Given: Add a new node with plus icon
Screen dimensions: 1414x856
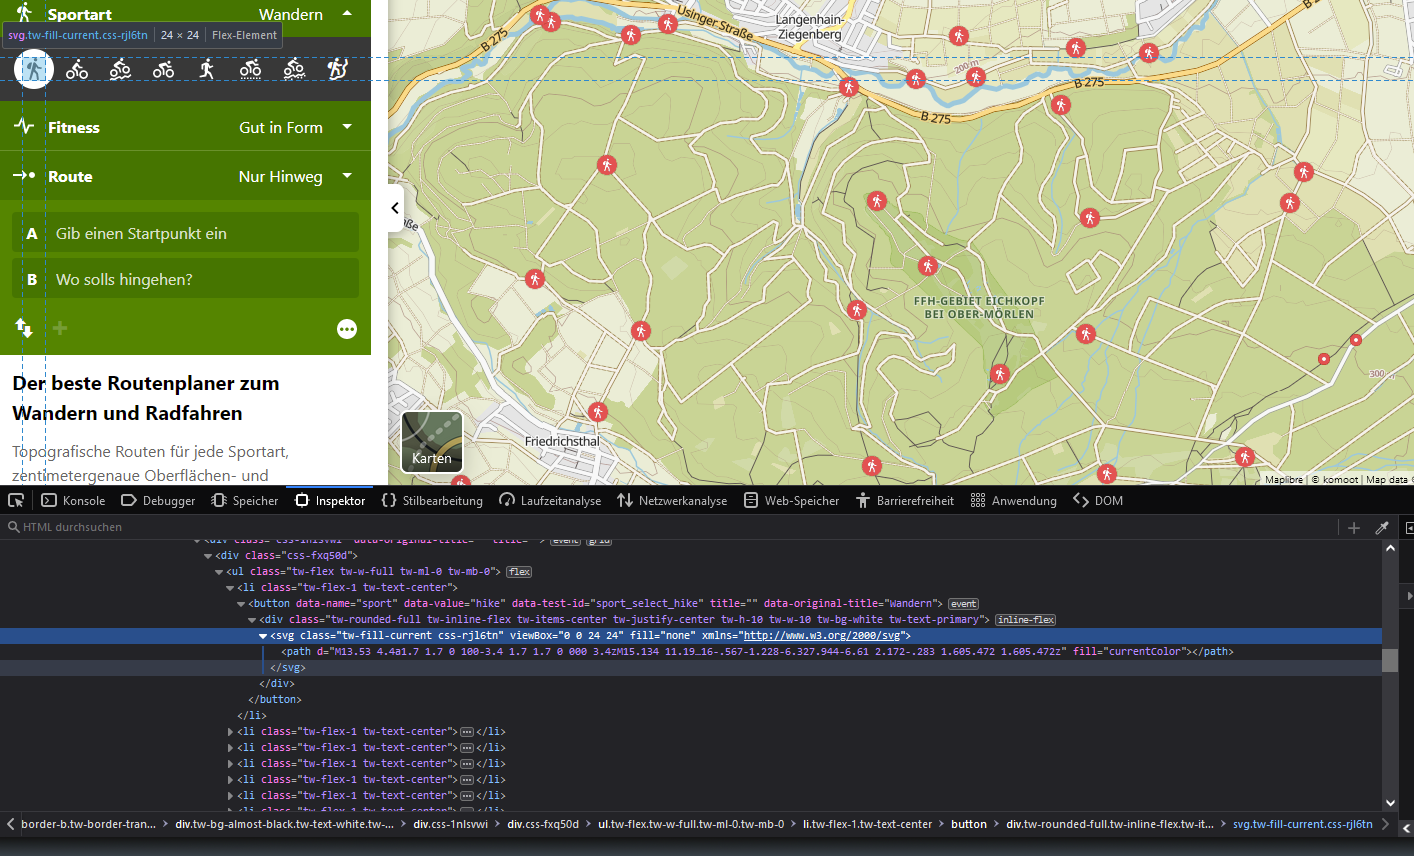Looking at the screenshot, I should click(x=1354, y=527).
